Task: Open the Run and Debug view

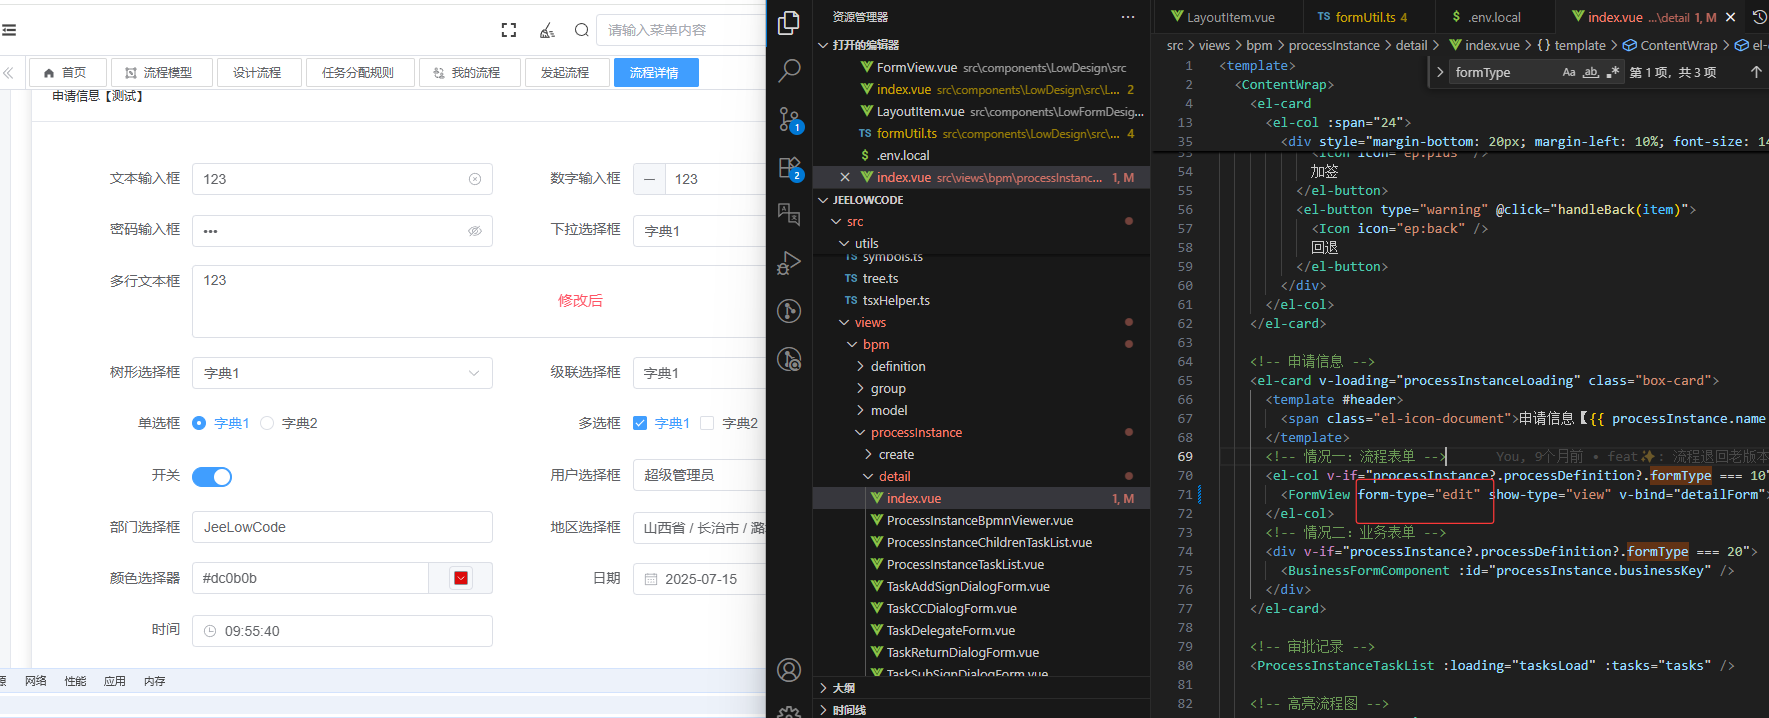Action: (789, 263)
